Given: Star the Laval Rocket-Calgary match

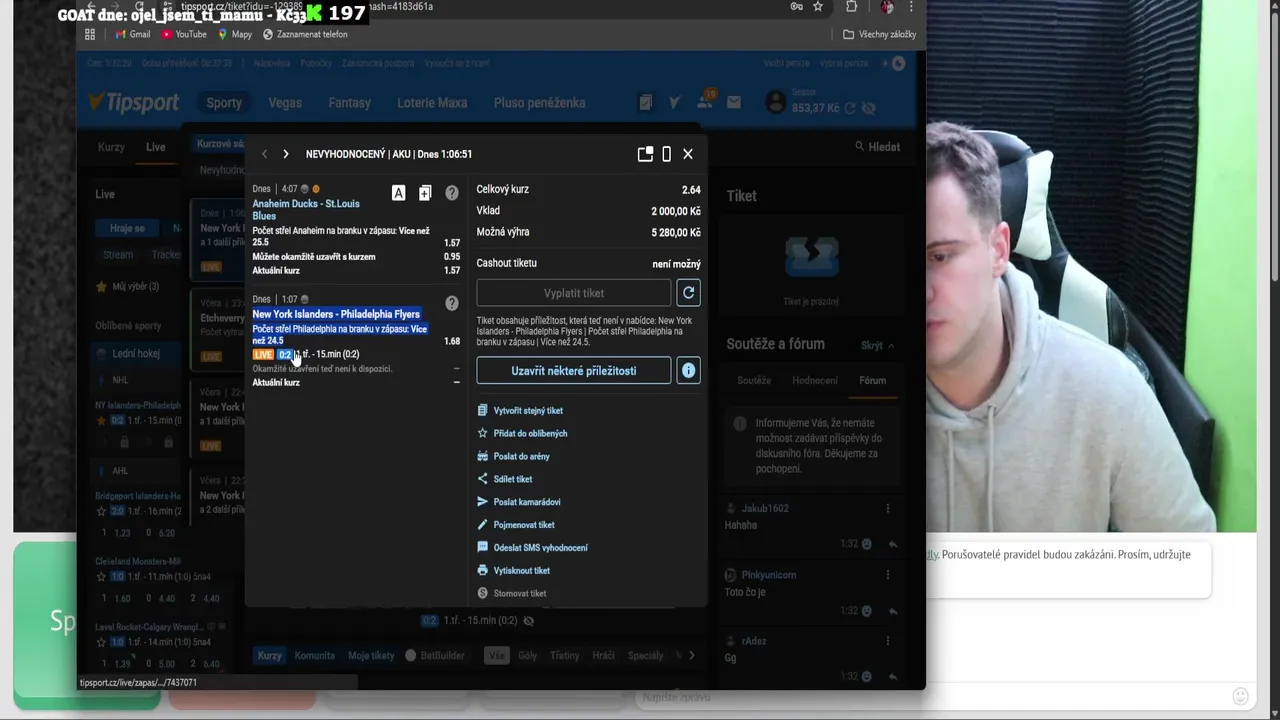Looking at the screenshot, I should click(x=101, y=642).
